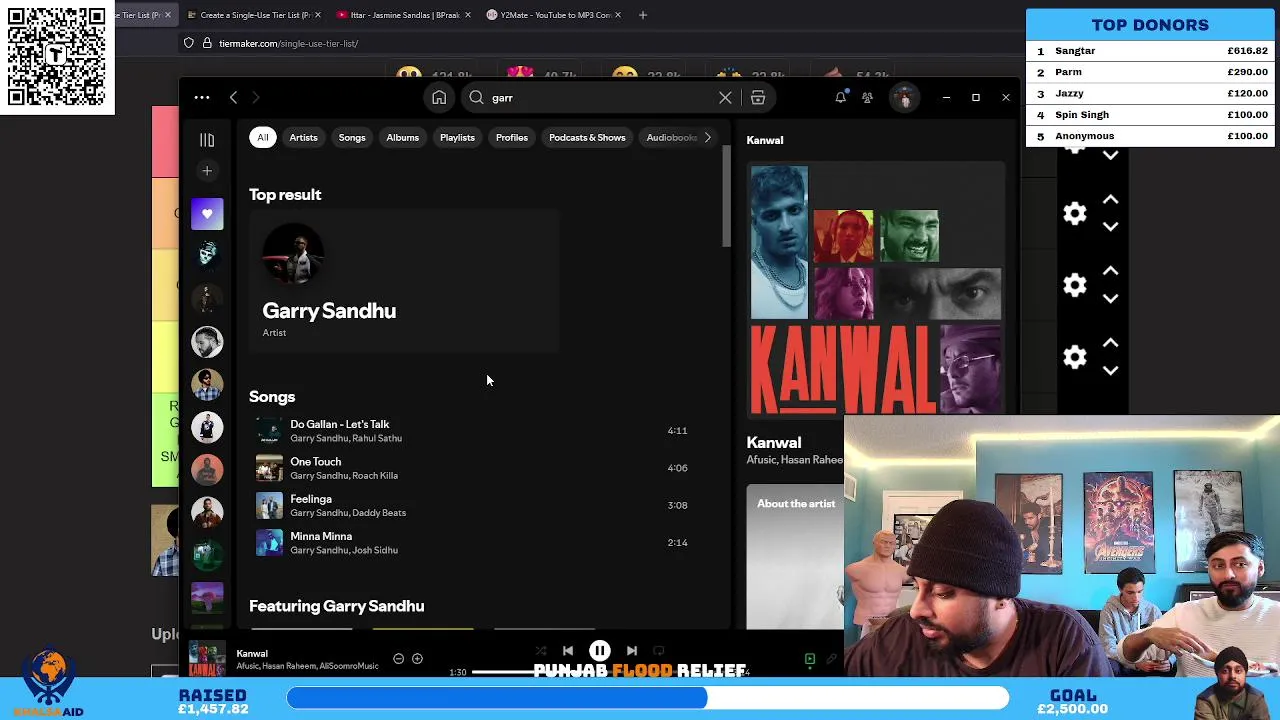Viewport: 1280px width, 720px height.
Task: Collapse Your Library sidebar
Action: tap(207, 140)
